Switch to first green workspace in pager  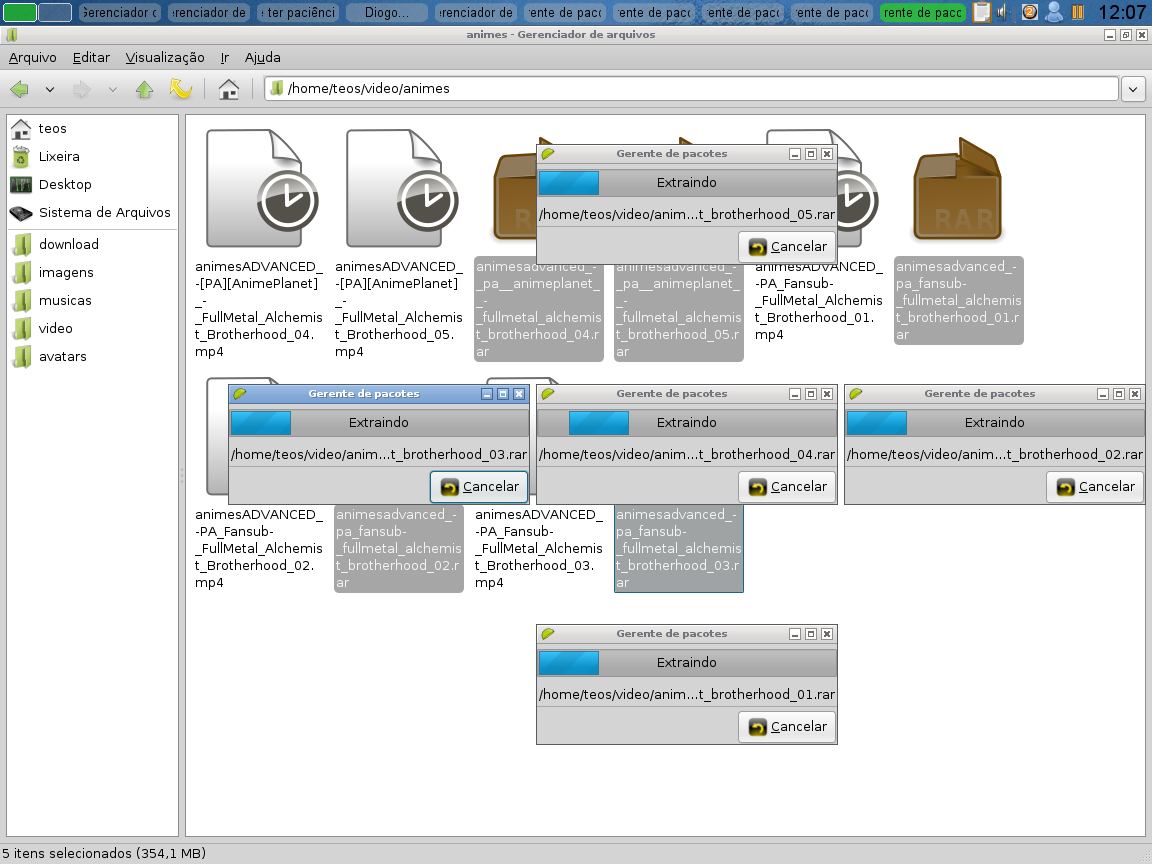click(20, 12)
